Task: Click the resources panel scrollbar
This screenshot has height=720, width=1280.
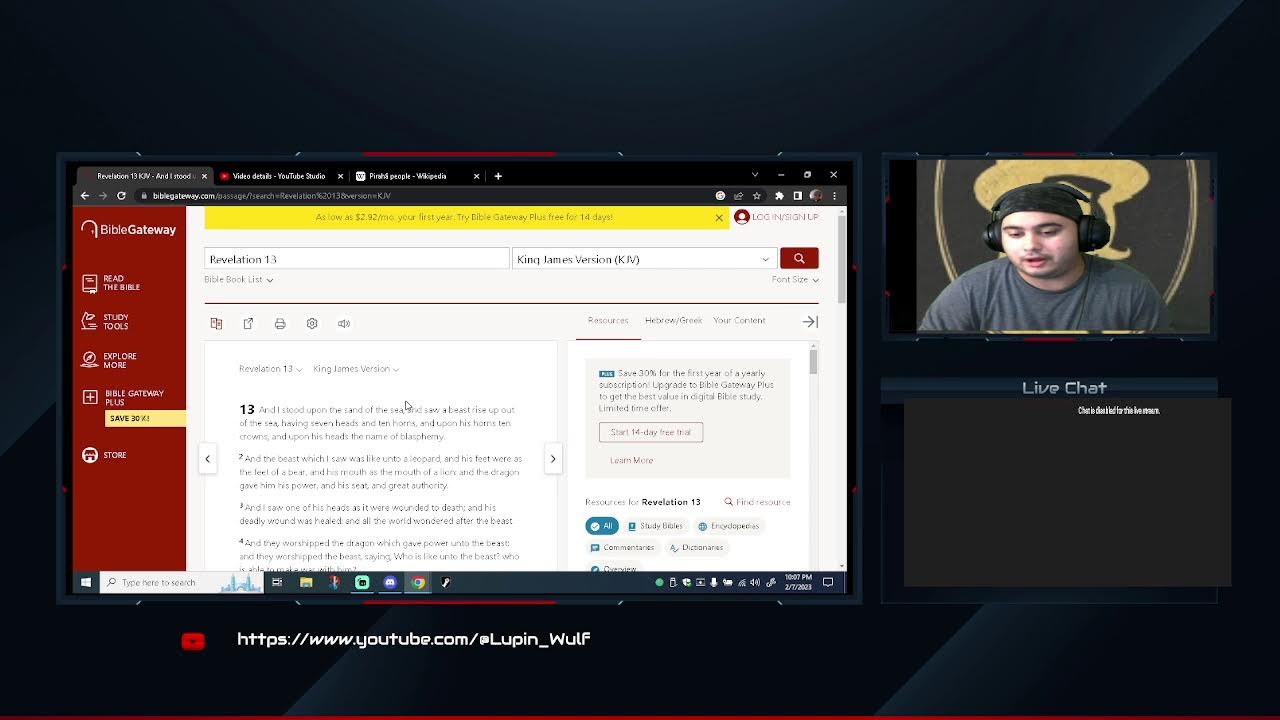Action: (x=814, y=362)
